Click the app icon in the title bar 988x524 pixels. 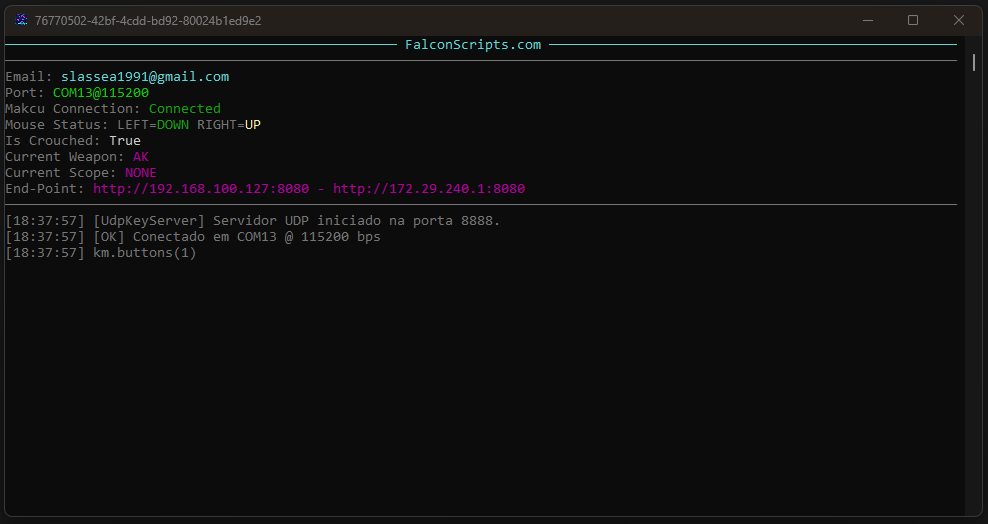(21, 20)
